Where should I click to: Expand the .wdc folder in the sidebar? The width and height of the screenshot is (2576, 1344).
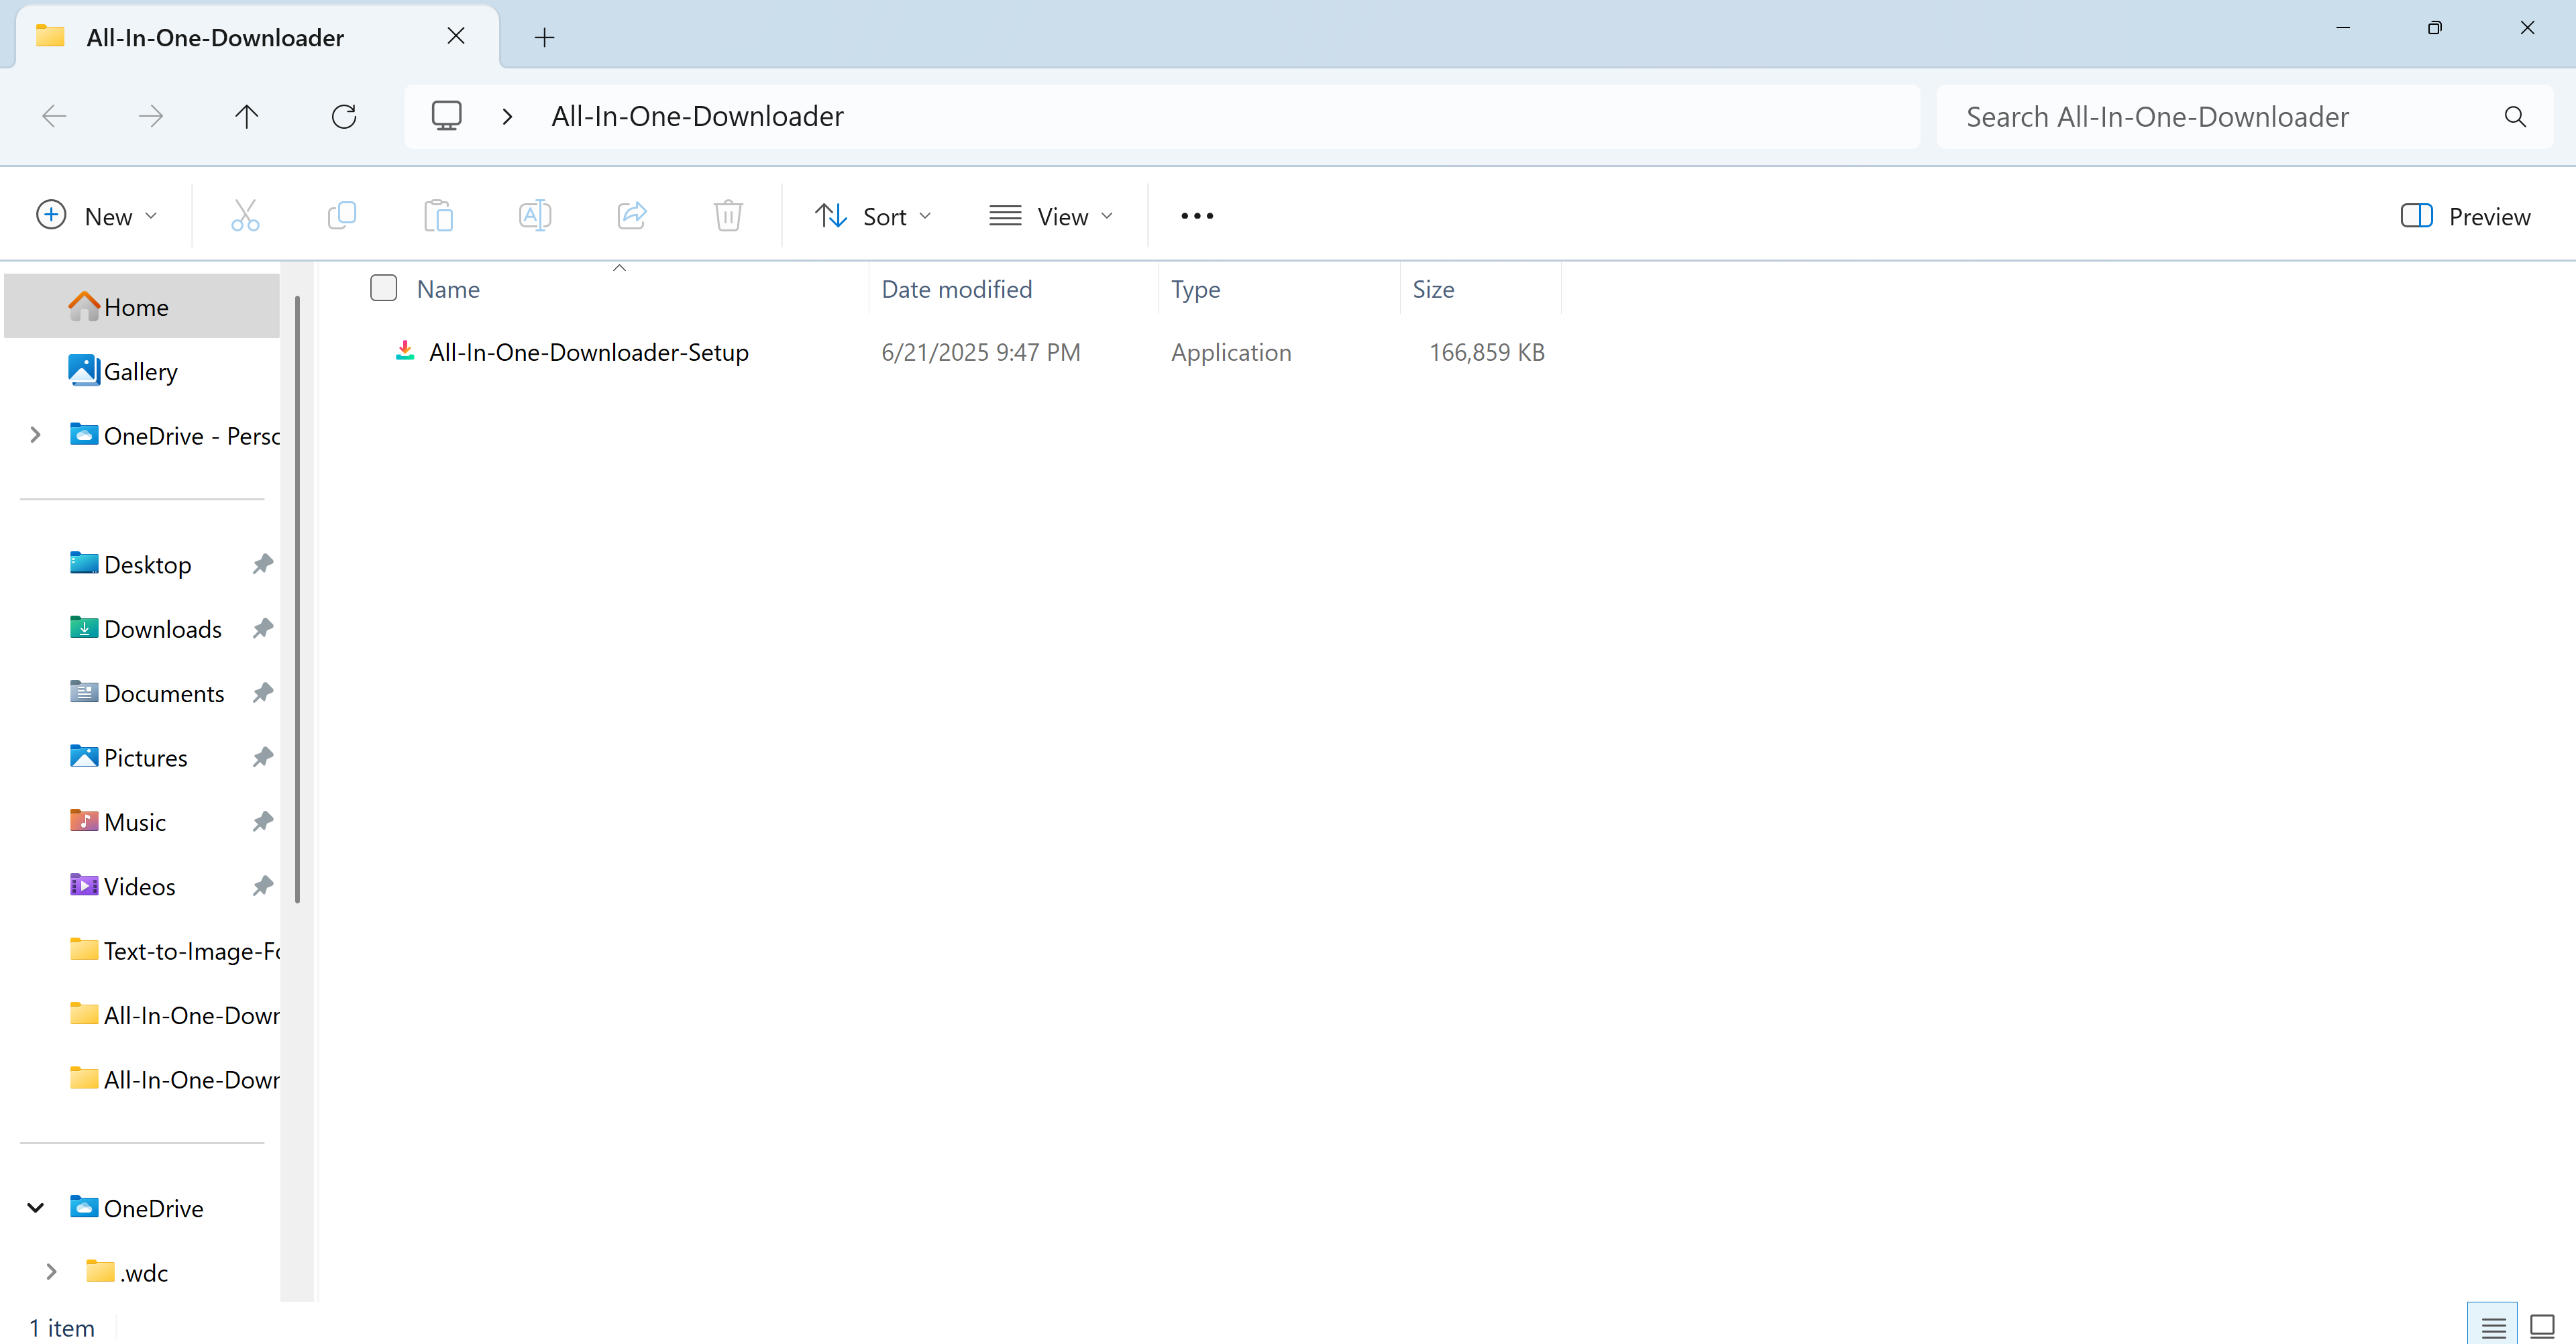[x=52, y=1271]
